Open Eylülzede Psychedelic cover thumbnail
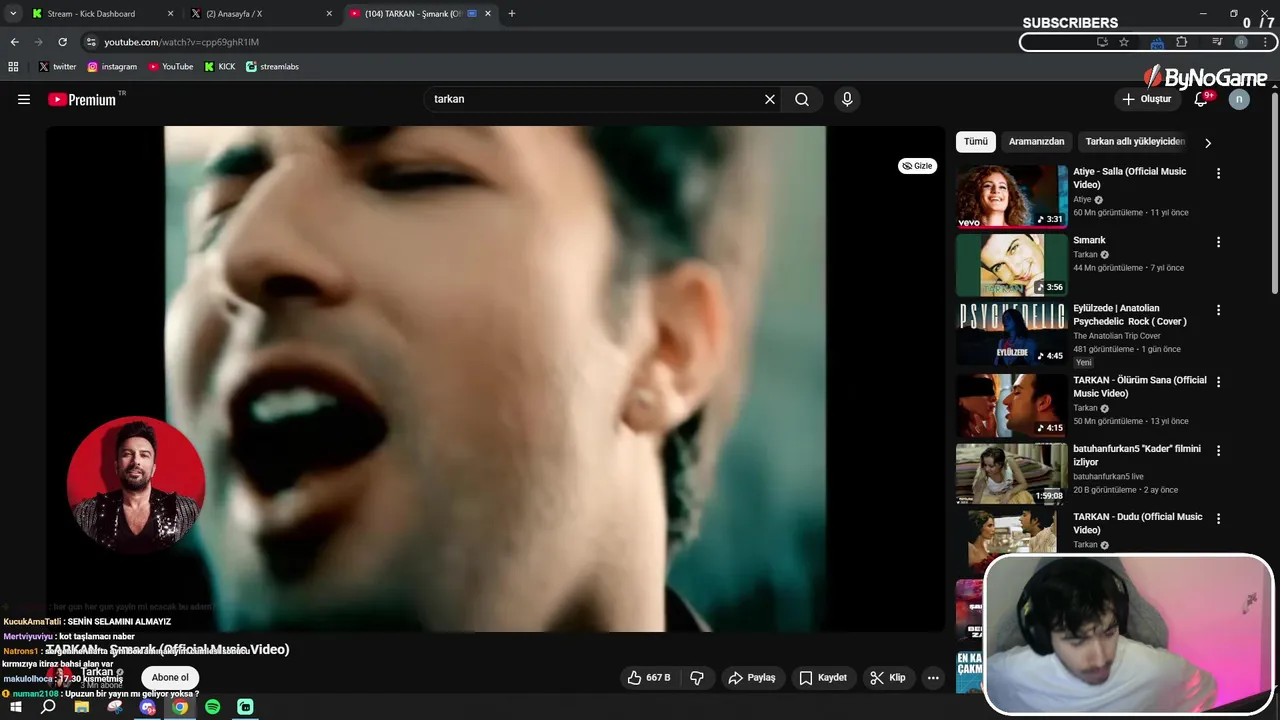Image resolution: width=1280 pixels, height=720 pixels. (1012, 334)
